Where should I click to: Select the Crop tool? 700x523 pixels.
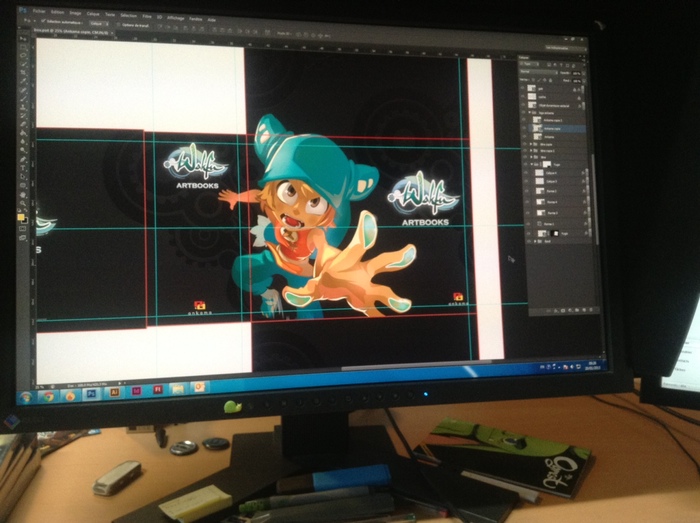pyautogui.click(x=23, y=72)
